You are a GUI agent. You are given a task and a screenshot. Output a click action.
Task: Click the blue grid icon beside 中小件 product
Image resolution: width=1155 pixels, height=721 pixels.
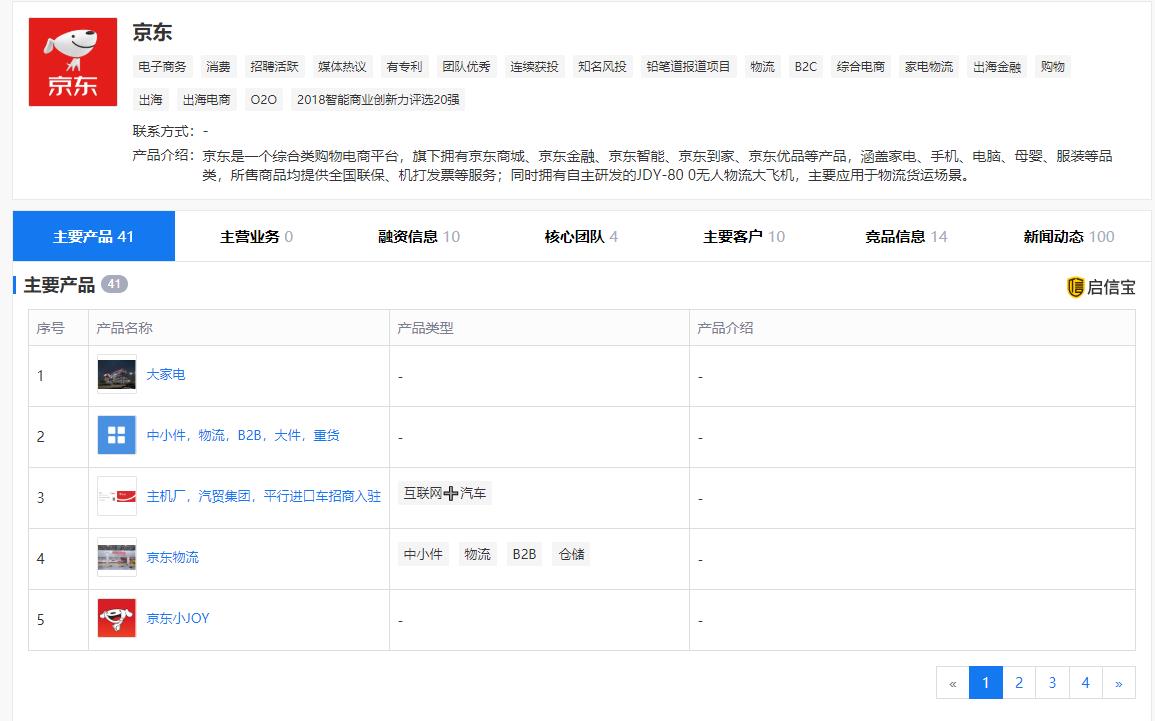click(116, 434)
